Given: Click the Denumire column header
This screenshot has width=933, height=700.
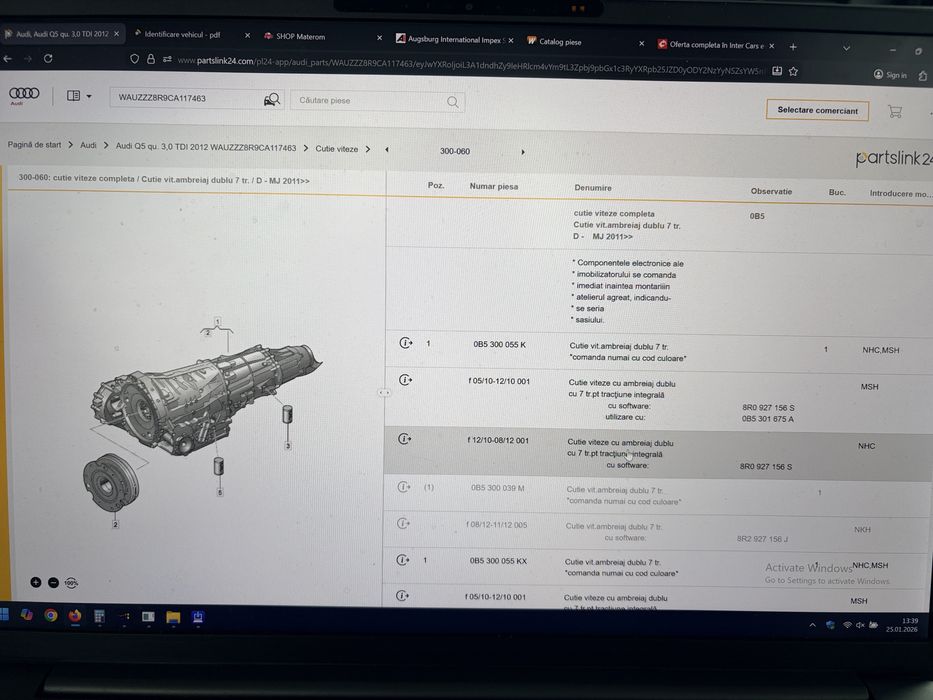Looking at the screenshot, I should pyautogui.click(x=593, y=188).
